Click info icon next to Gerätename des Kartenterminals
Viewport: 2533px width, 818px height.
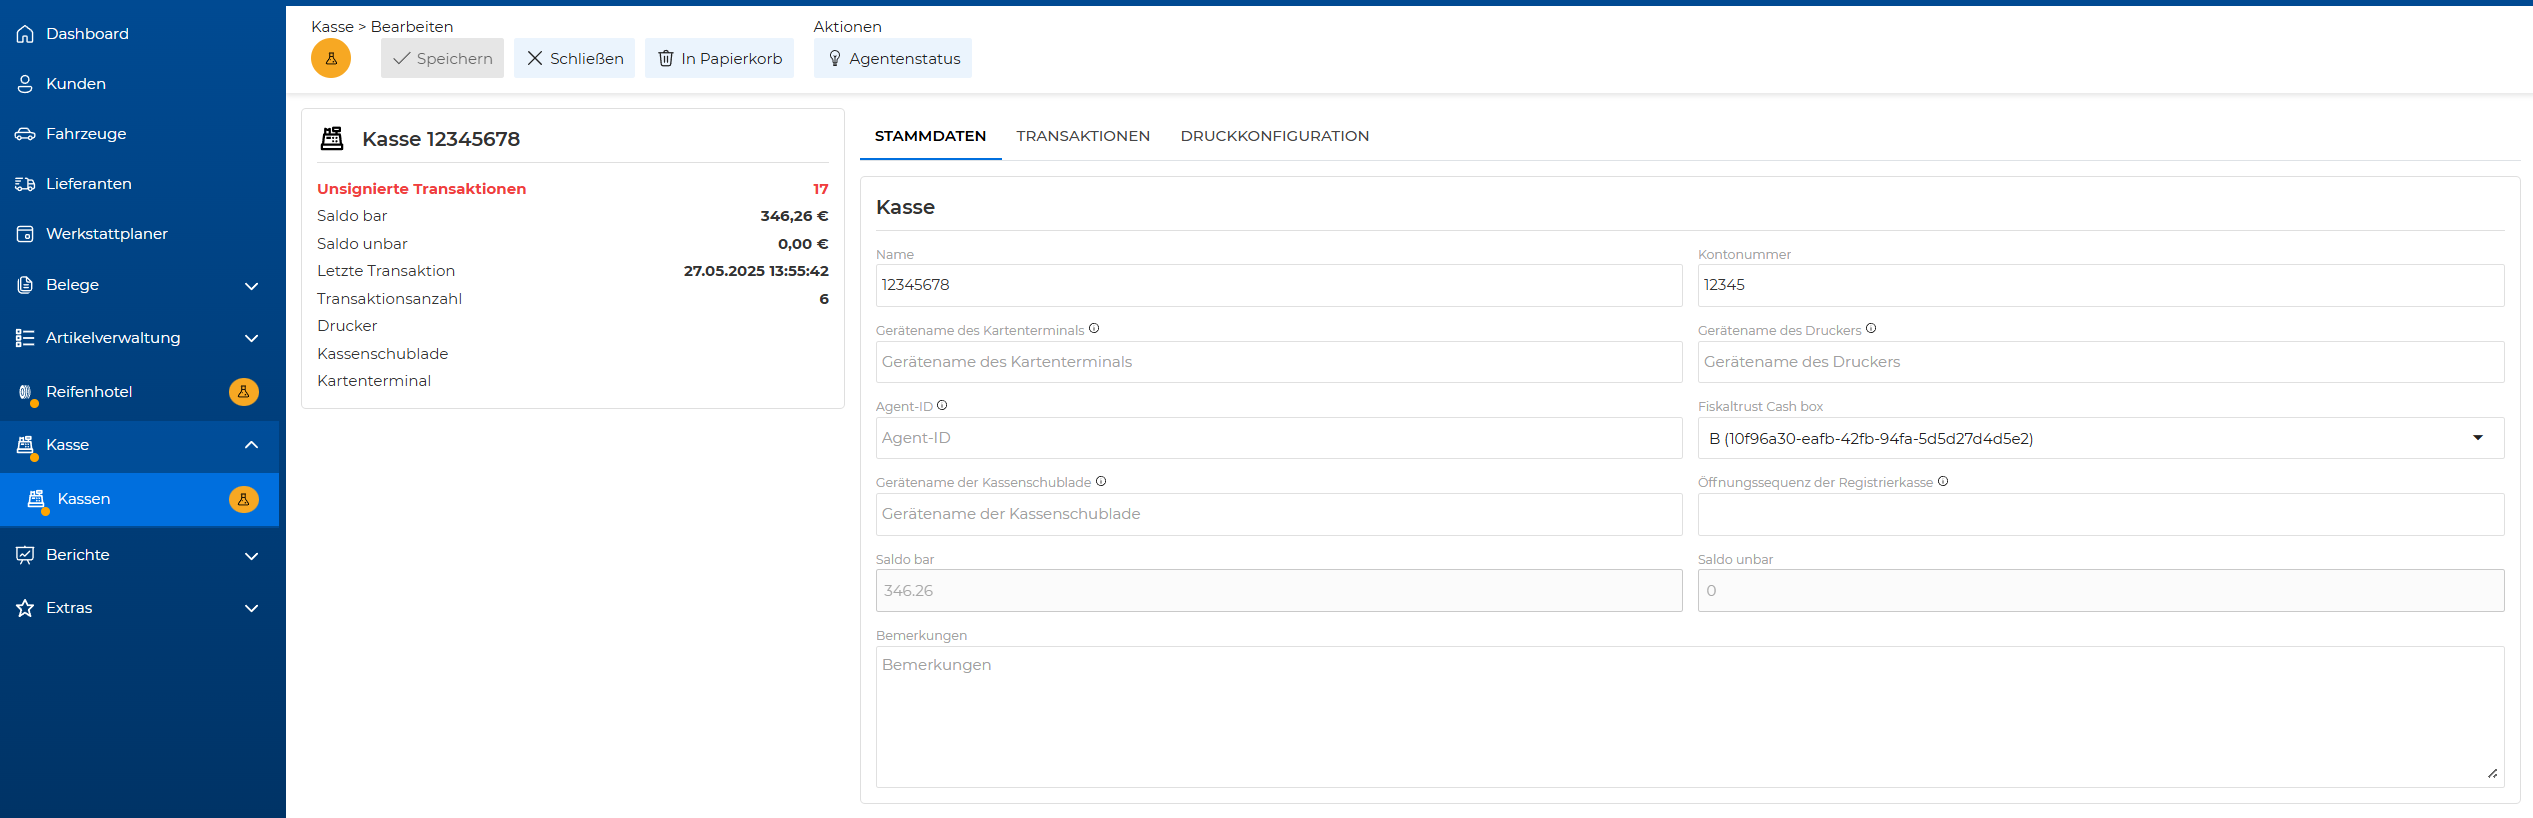[x=1094, y=328]
